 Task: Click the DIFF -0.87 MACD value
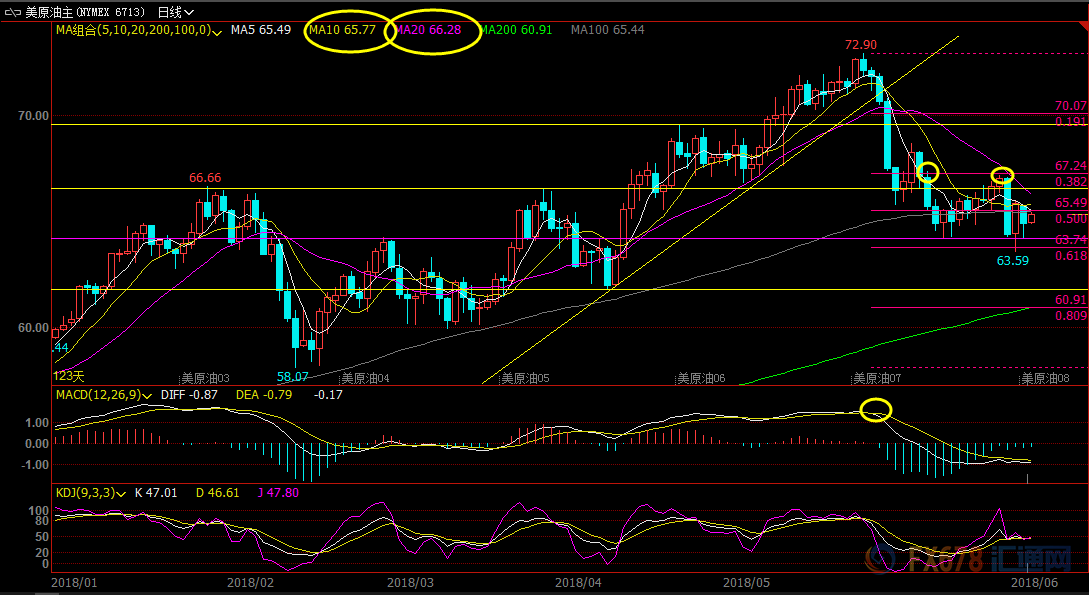(x=192, y=395)
